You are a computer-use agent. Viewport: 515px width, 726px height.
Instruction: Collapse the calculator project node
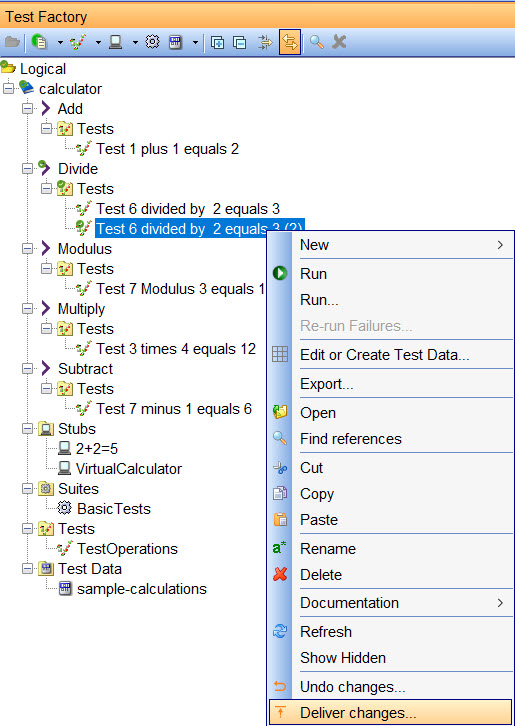pyautogui.click(x=9, y=88)
